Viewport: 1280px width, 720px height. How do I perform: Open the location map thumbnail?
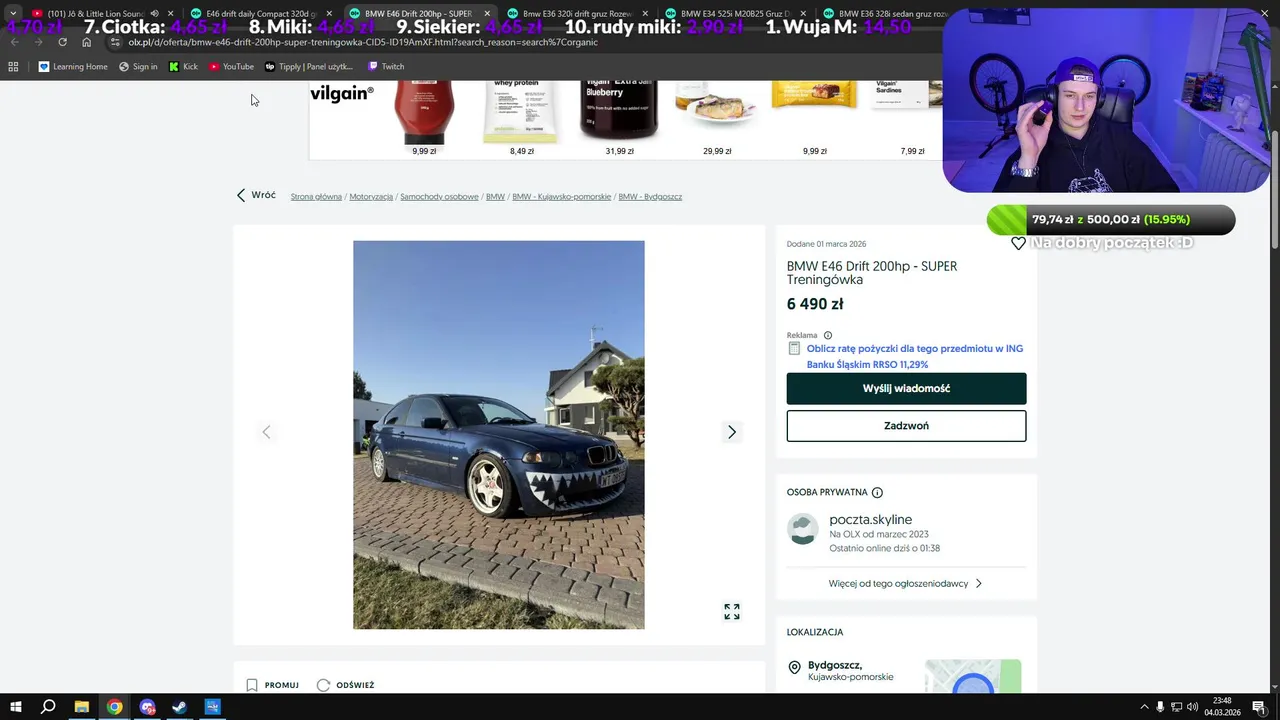click(x=973, y=676)
